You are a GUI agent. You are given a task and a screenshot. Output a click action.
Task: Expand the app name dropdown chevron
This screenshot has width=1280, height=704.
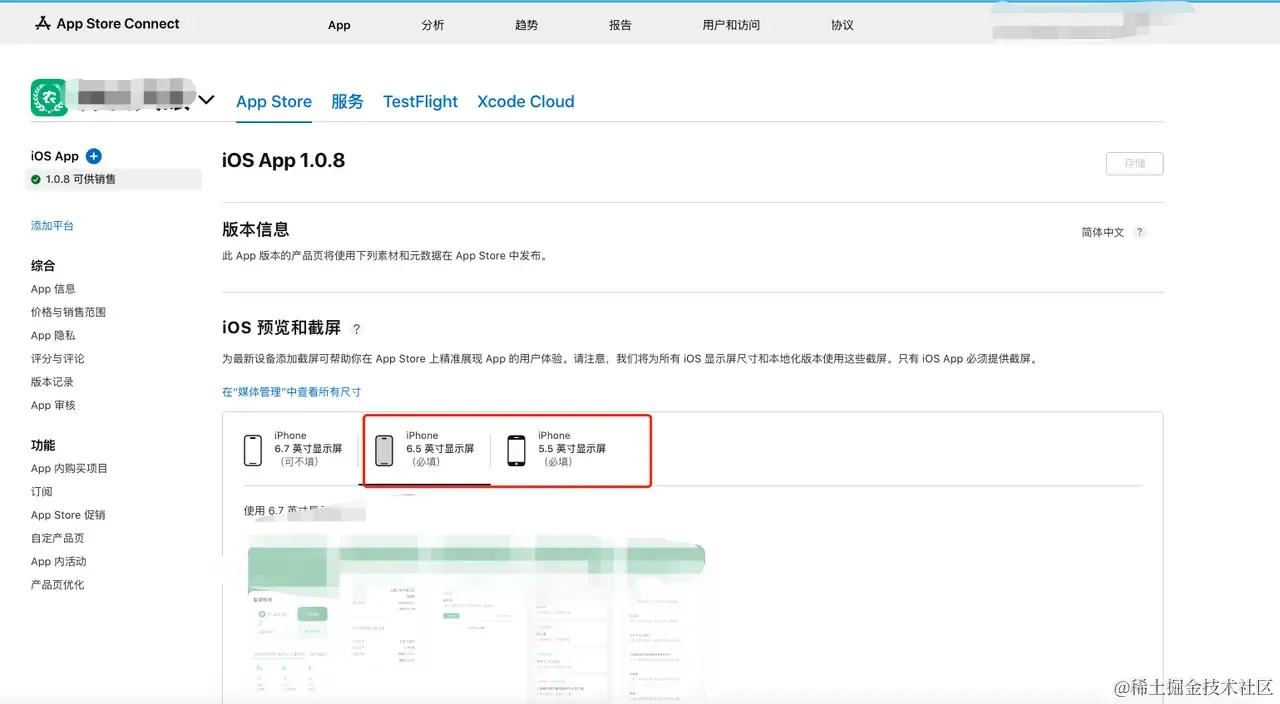206,99
